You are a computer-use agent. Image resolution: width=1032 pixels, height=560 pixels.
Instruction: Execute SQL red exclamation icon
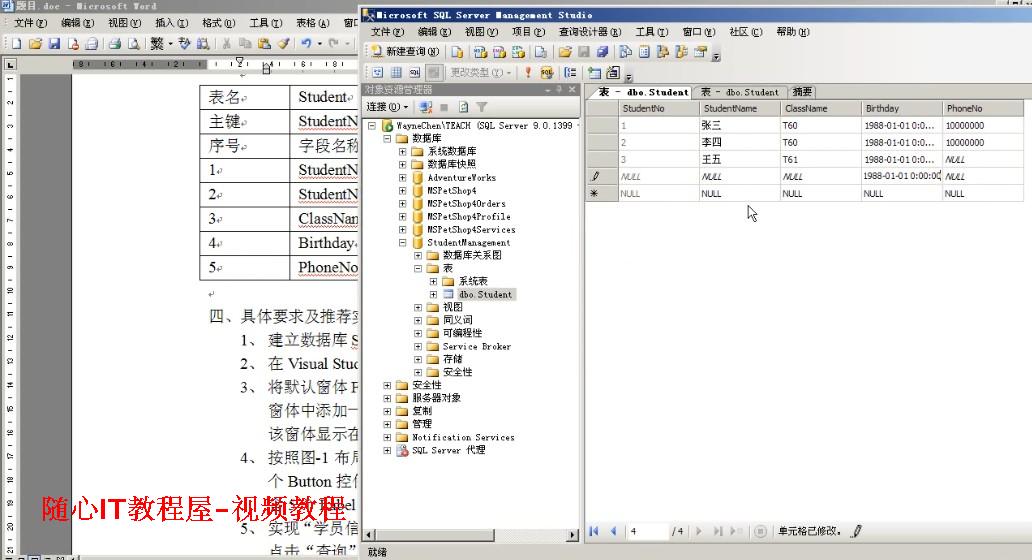pos(527,73)
